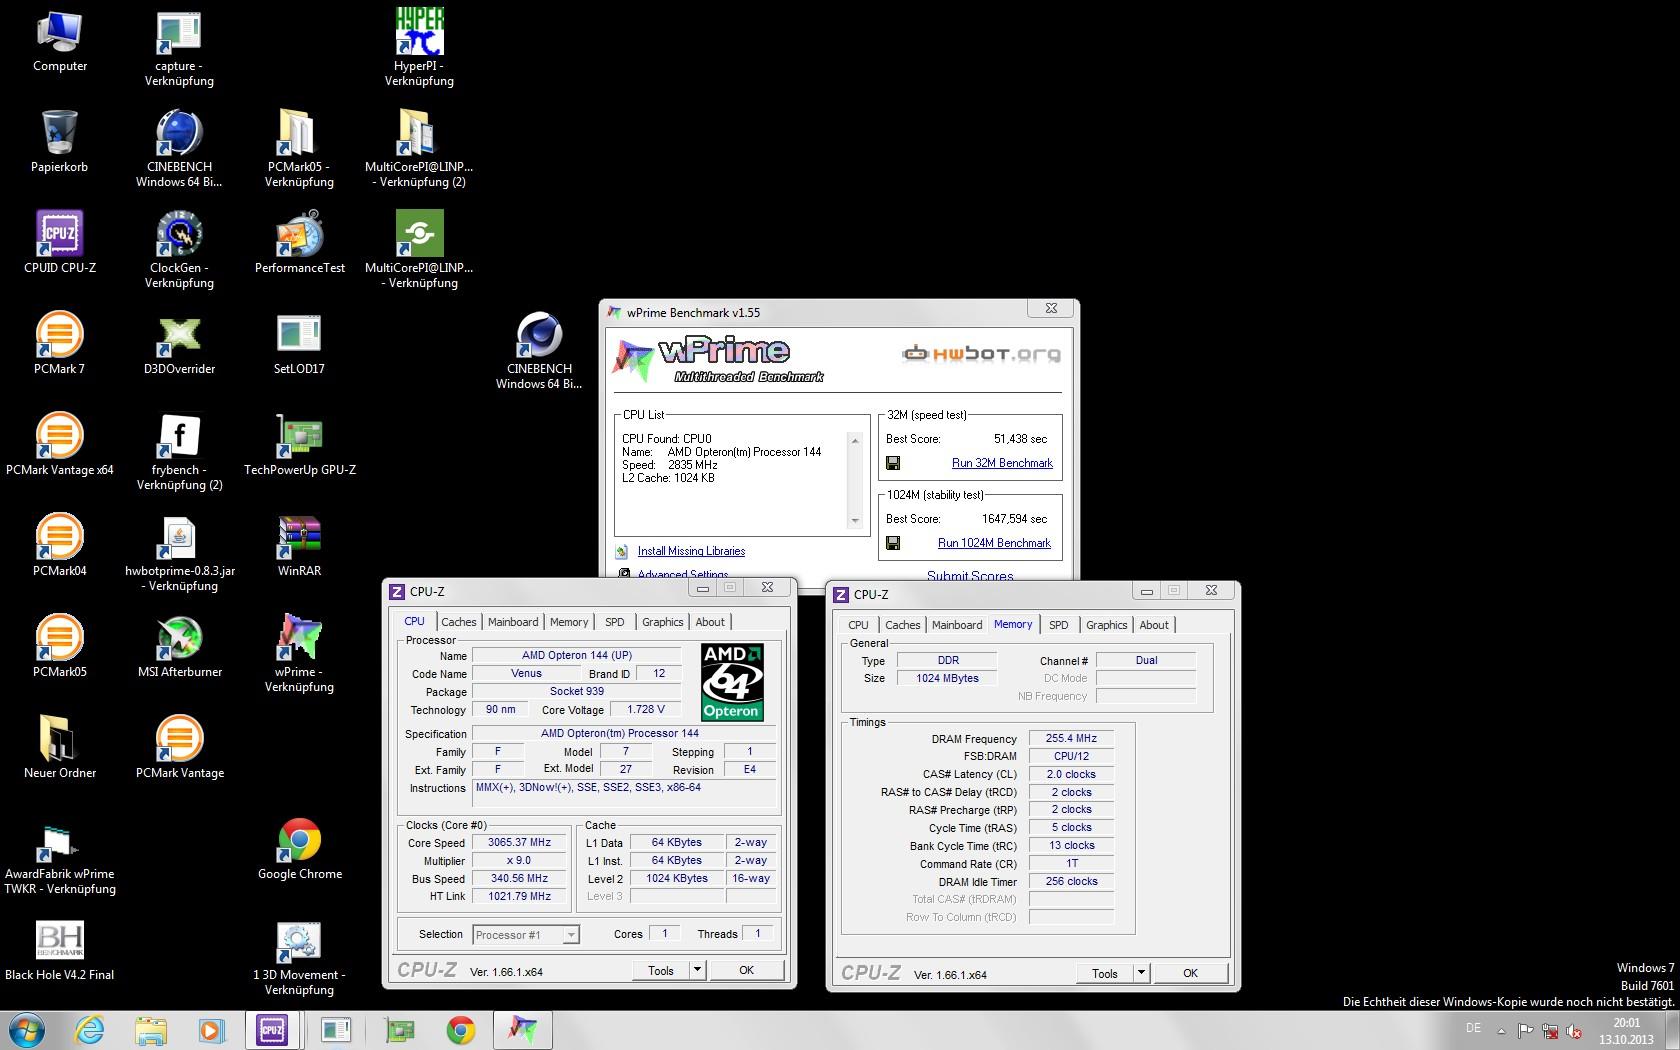This screenshot has width=1680, height=1050.
Task: Select the SetLOD17 desktop icon
Action: tap(300, 345)
